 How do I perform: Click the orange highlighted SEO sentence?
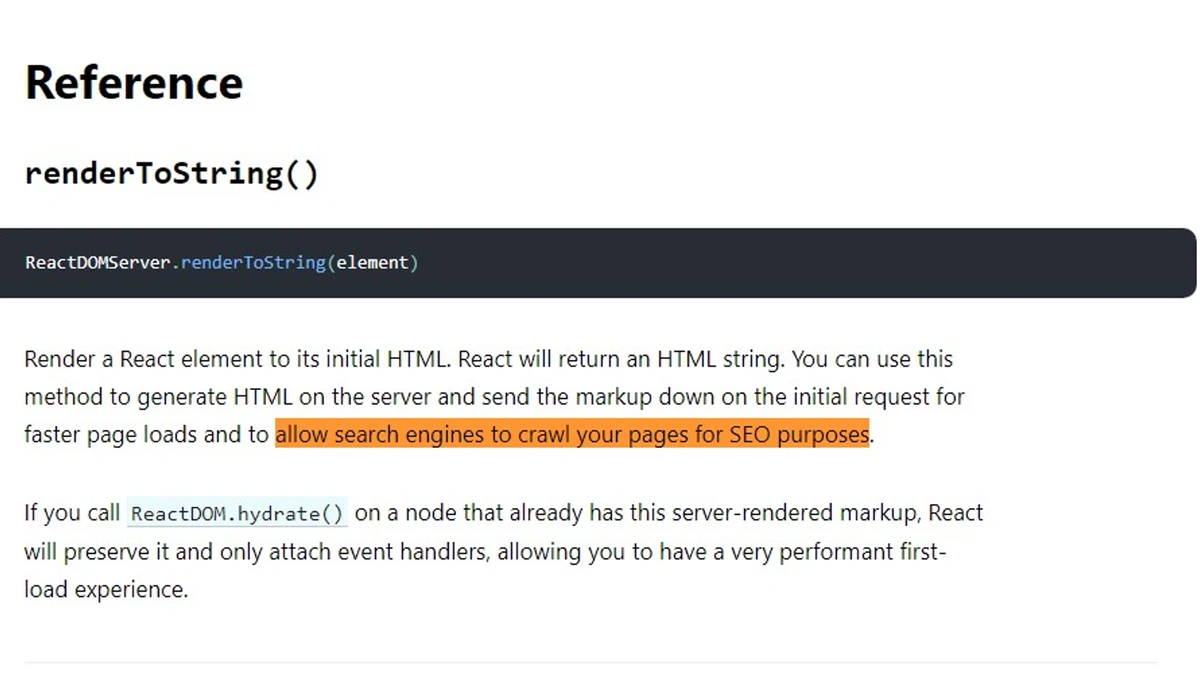click(572, 435)
